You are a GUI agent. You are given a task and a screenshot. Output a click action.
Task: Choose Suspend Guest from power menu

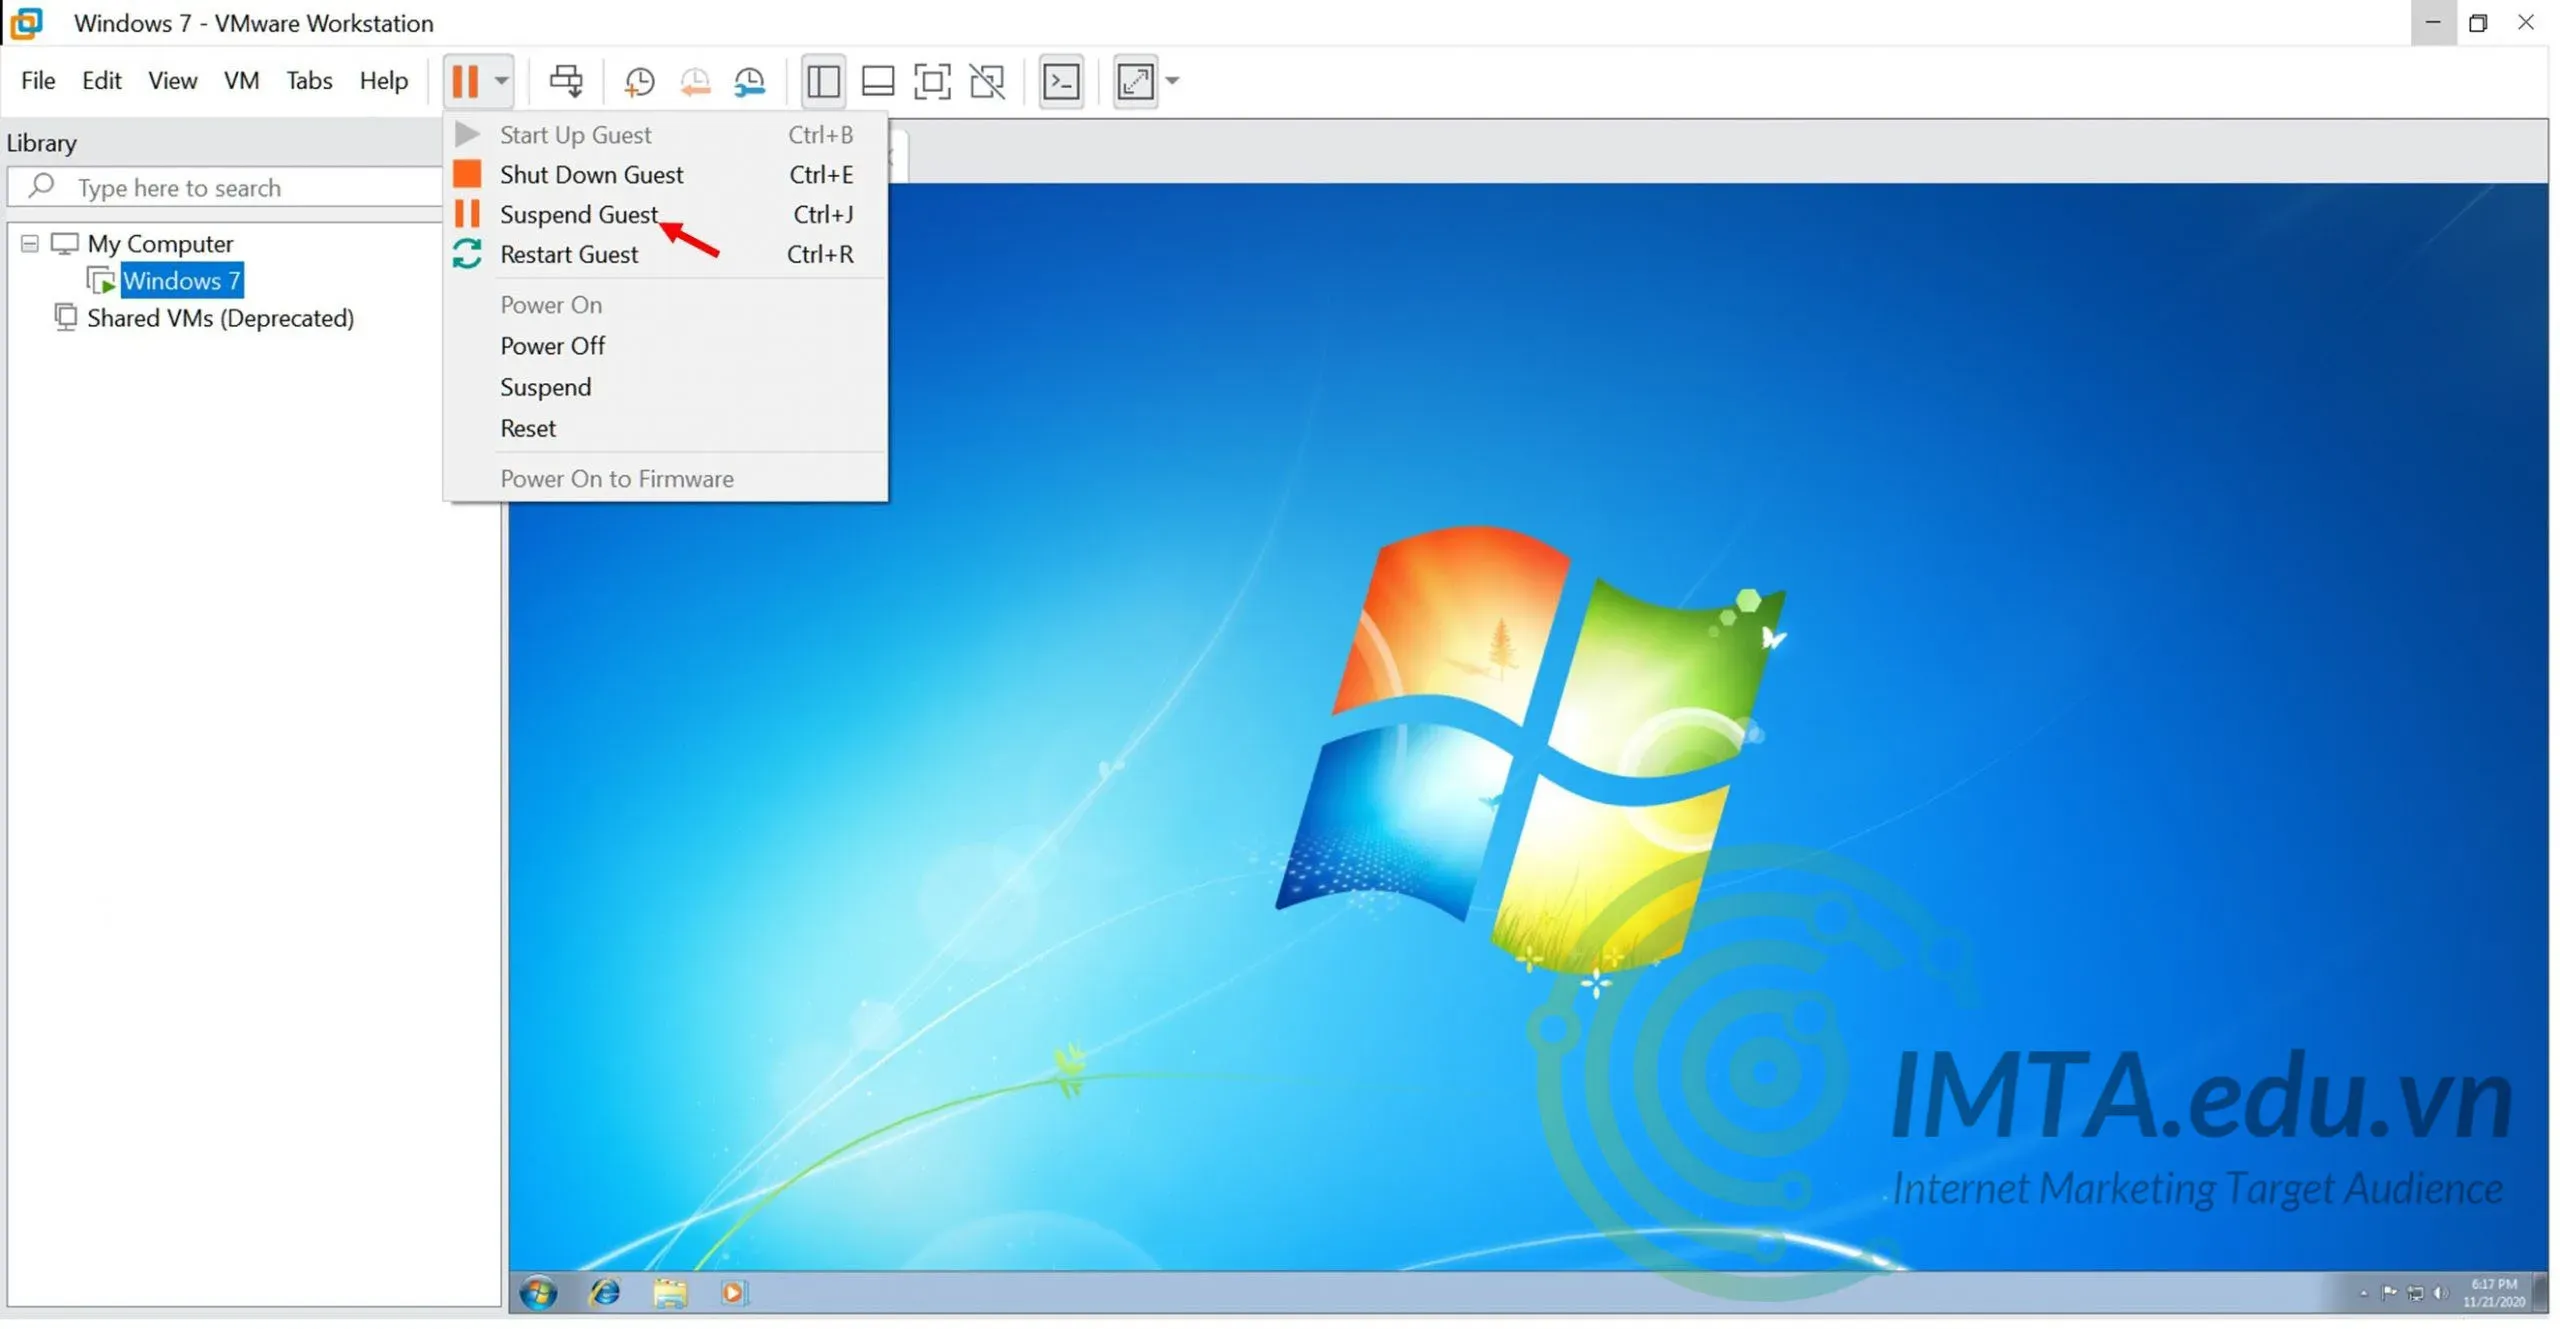click(578, 215)
